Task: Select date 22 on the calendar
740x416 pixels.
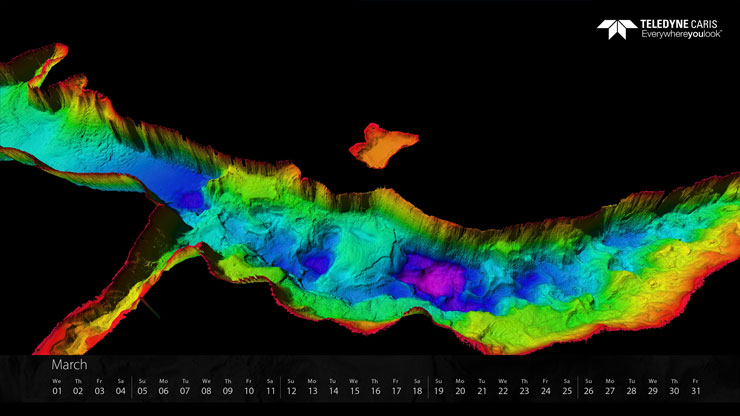Action: 503,391
